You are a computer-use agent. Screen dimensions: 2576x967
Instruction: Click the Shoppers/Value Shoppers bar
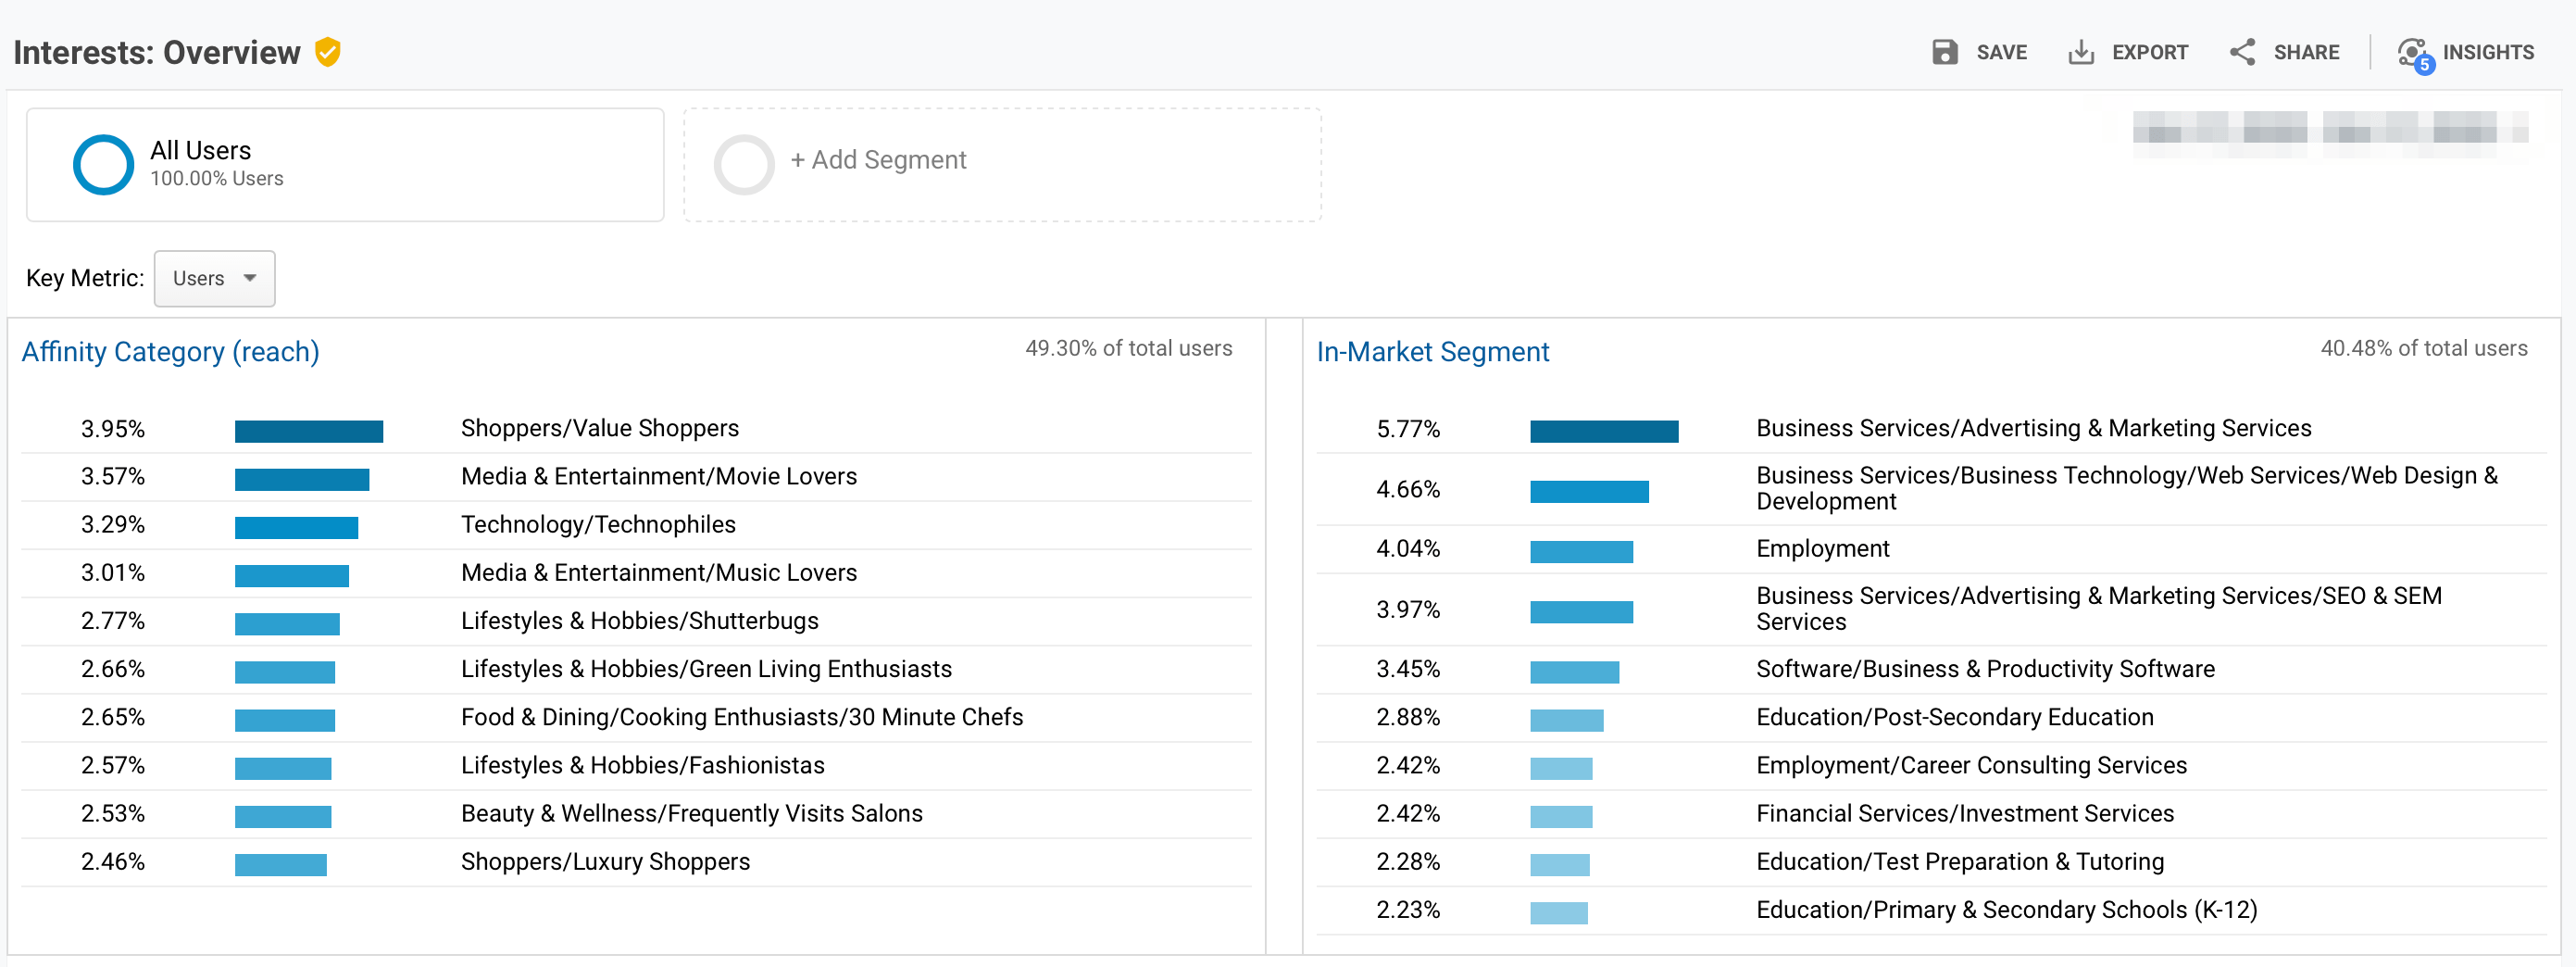pyautogui.click(x=308, y=431)
